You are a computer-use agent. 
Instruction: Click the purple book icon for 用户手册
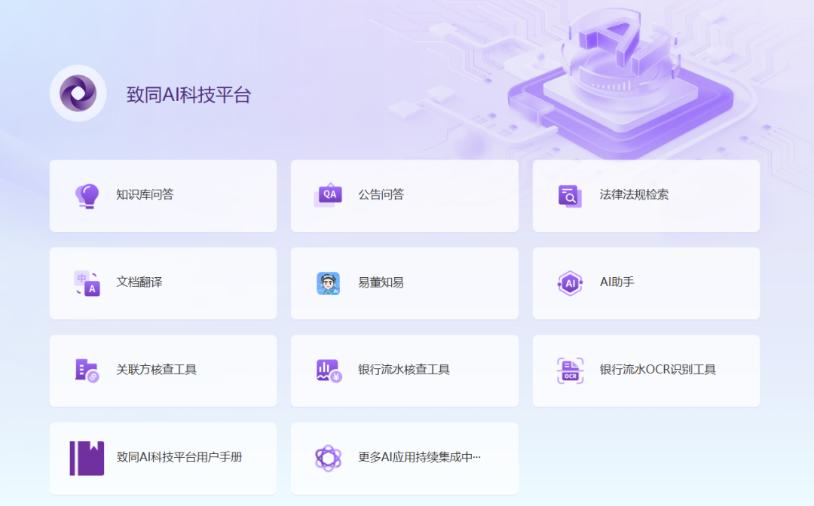[87, 458]
